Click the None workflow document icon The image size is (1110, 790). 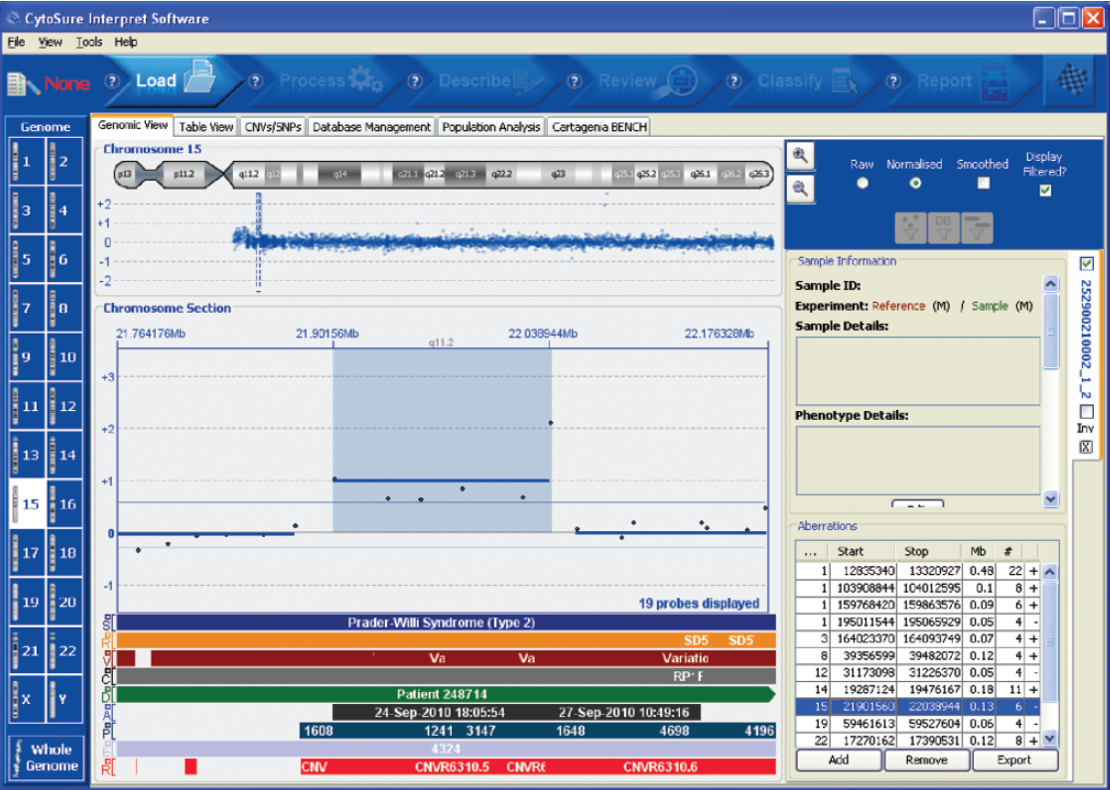(x=23, y=84)
